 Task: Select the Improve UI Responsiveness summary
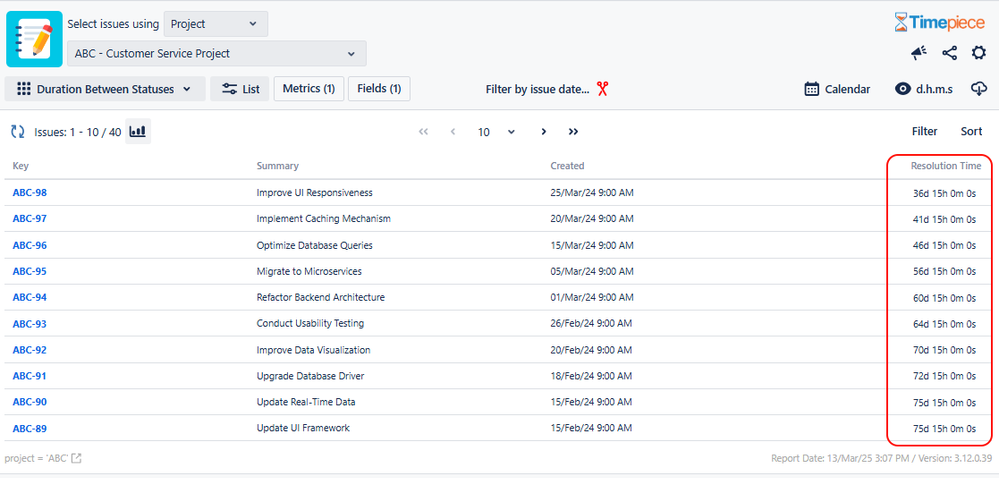click(x=315, y=192)
